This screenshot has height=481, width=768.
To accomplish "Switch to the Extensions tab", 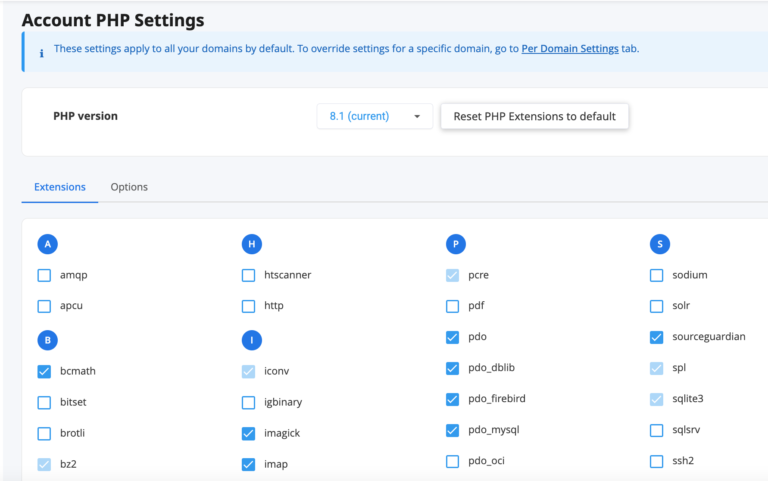I will pos(60,187).
